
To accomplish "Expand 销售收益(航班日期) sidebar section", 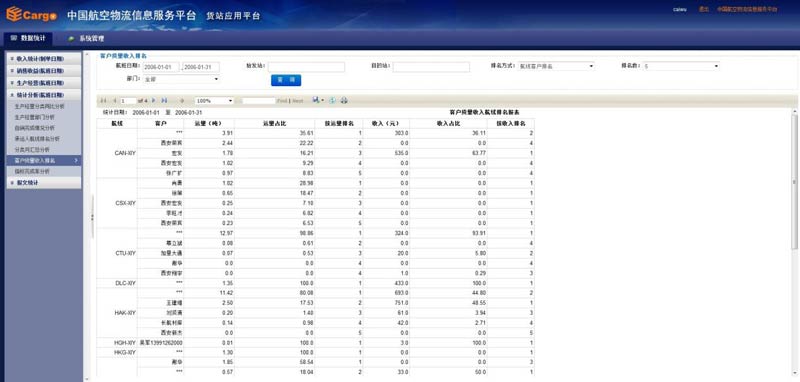I will tap(43, 71).
